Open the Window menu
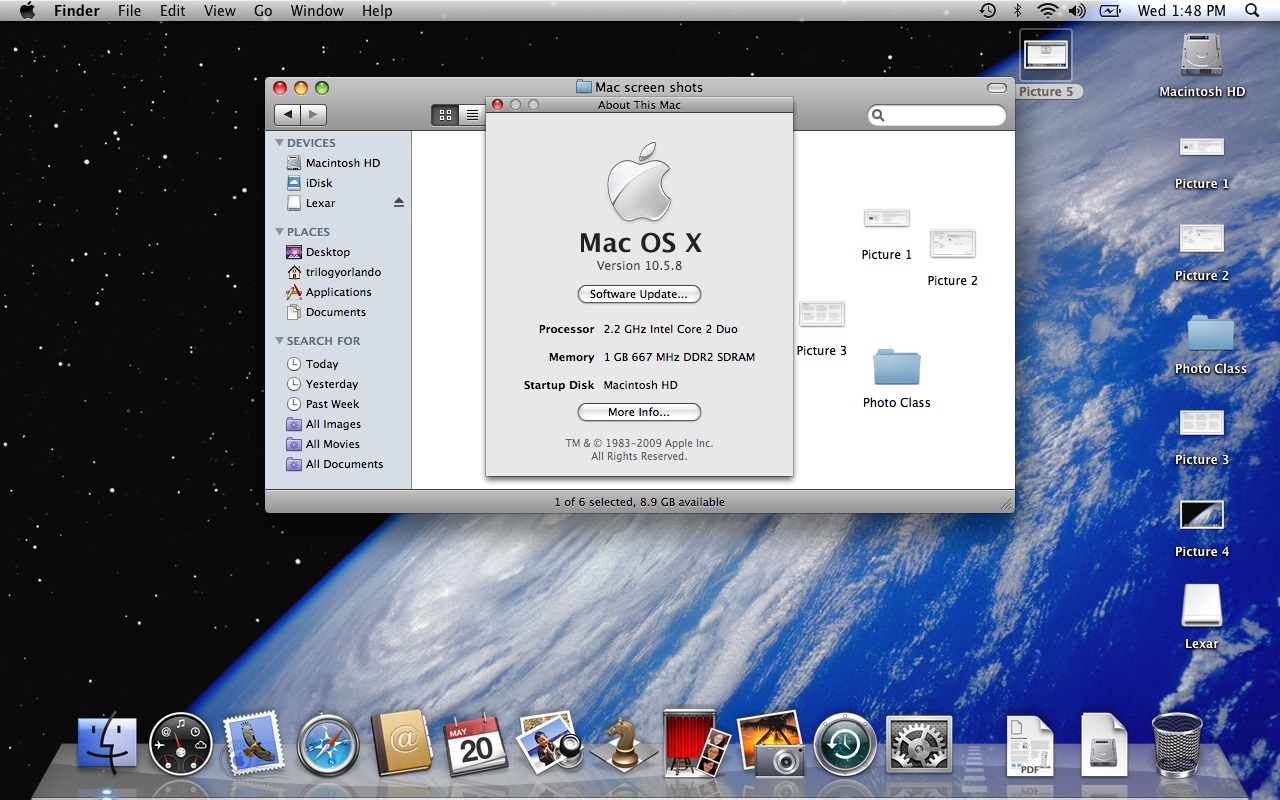This screenshot has height=800, width=1280. pos(316,11)
